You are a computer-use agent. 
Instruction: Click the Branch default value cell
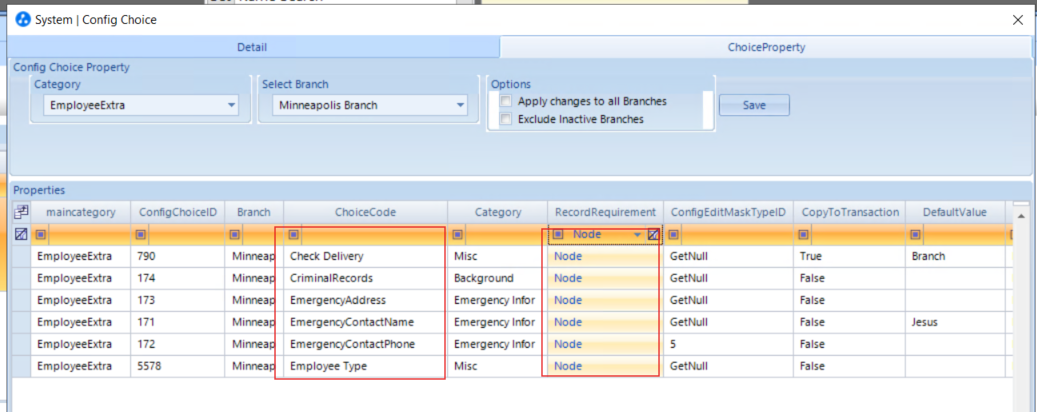point(955,256)
